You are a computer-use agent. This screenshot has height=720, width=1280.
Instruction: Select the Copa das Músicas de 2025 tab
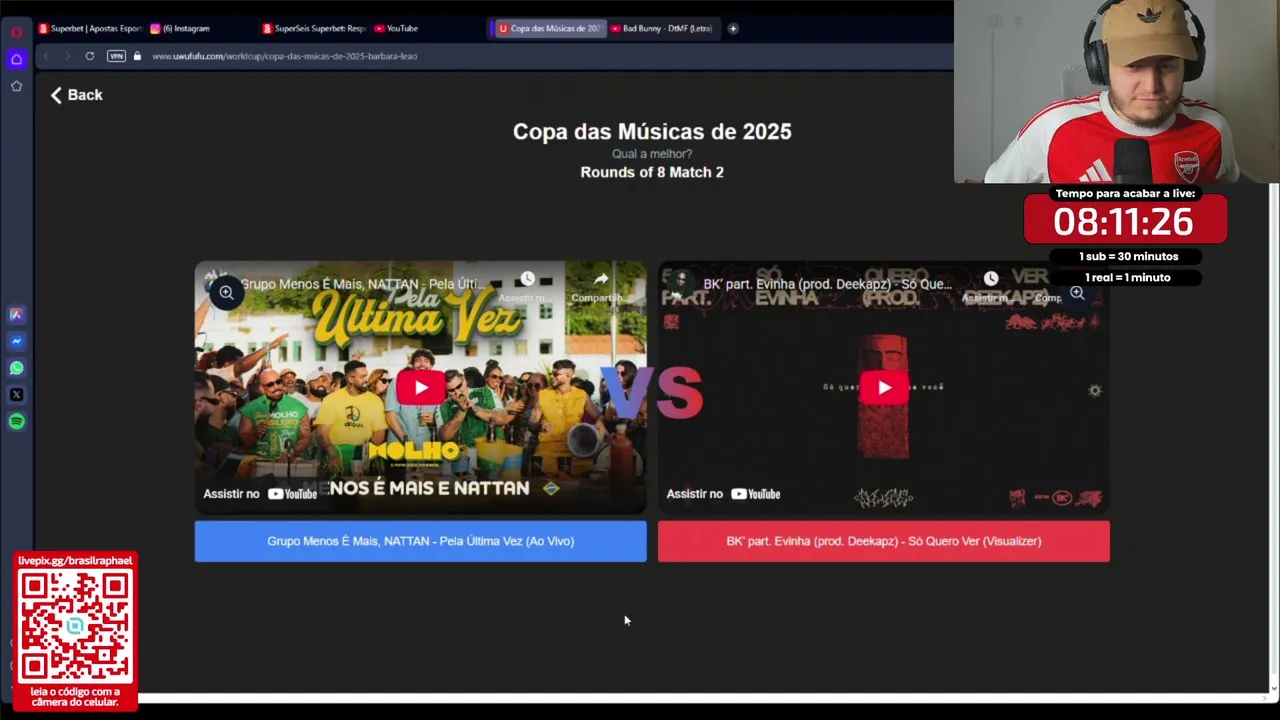tap(550, 28)
